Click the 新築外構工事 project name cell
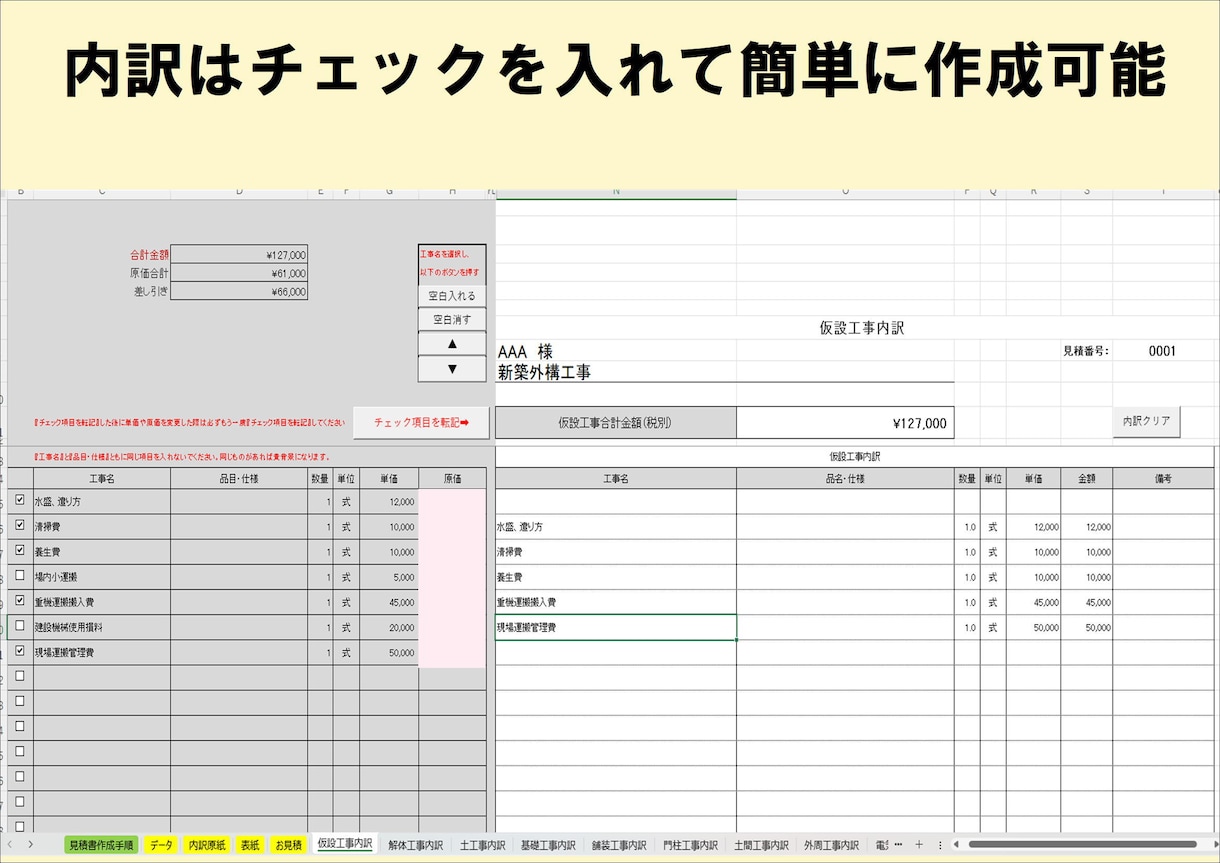The height and width of the screenshot is (863, 1220). point(616,372)
